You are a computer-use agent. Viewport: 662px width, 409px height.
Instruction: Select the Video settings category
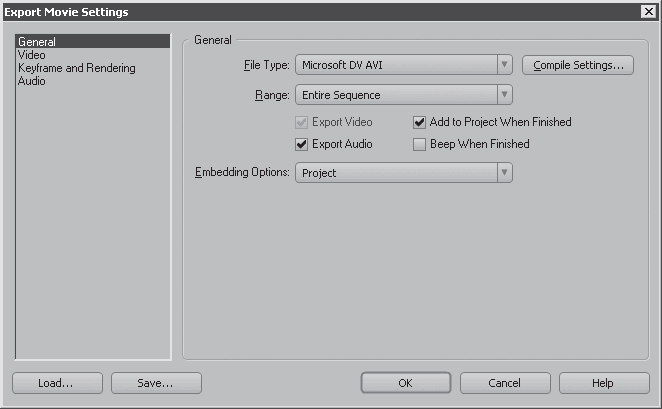(32, 55)
